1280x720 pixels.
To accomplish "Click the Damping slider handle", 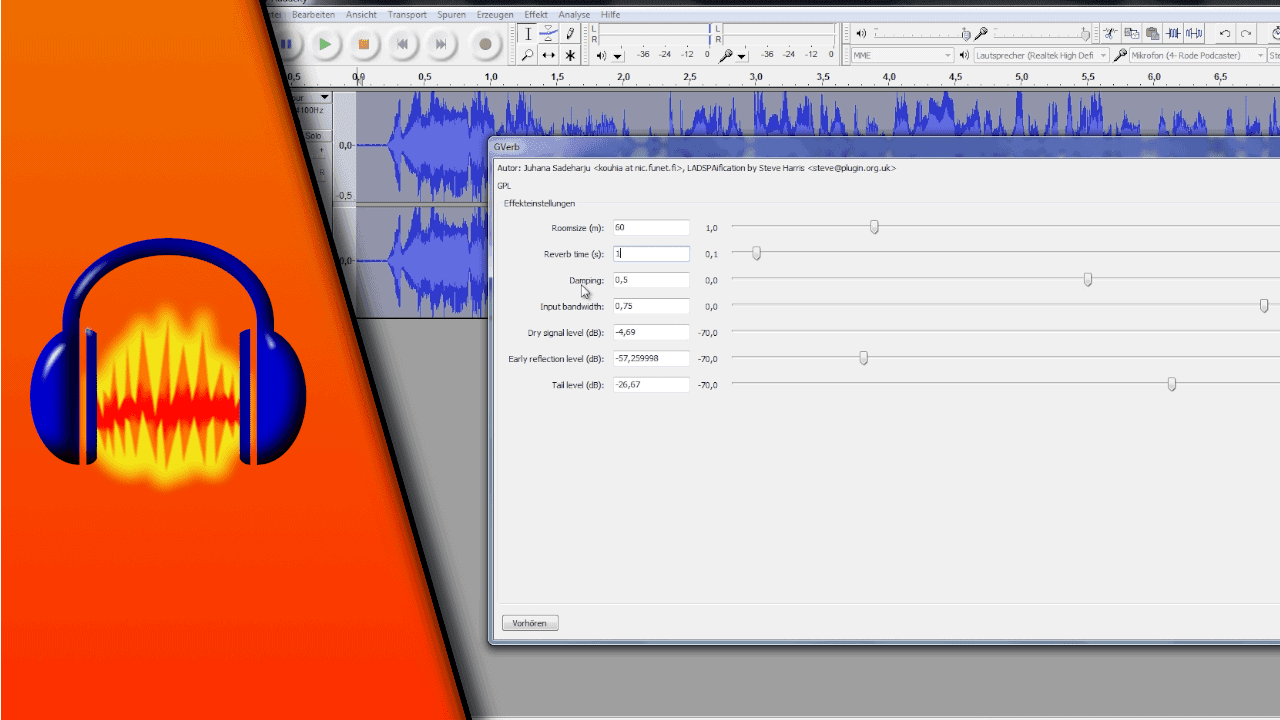I will pos(1088,279).
